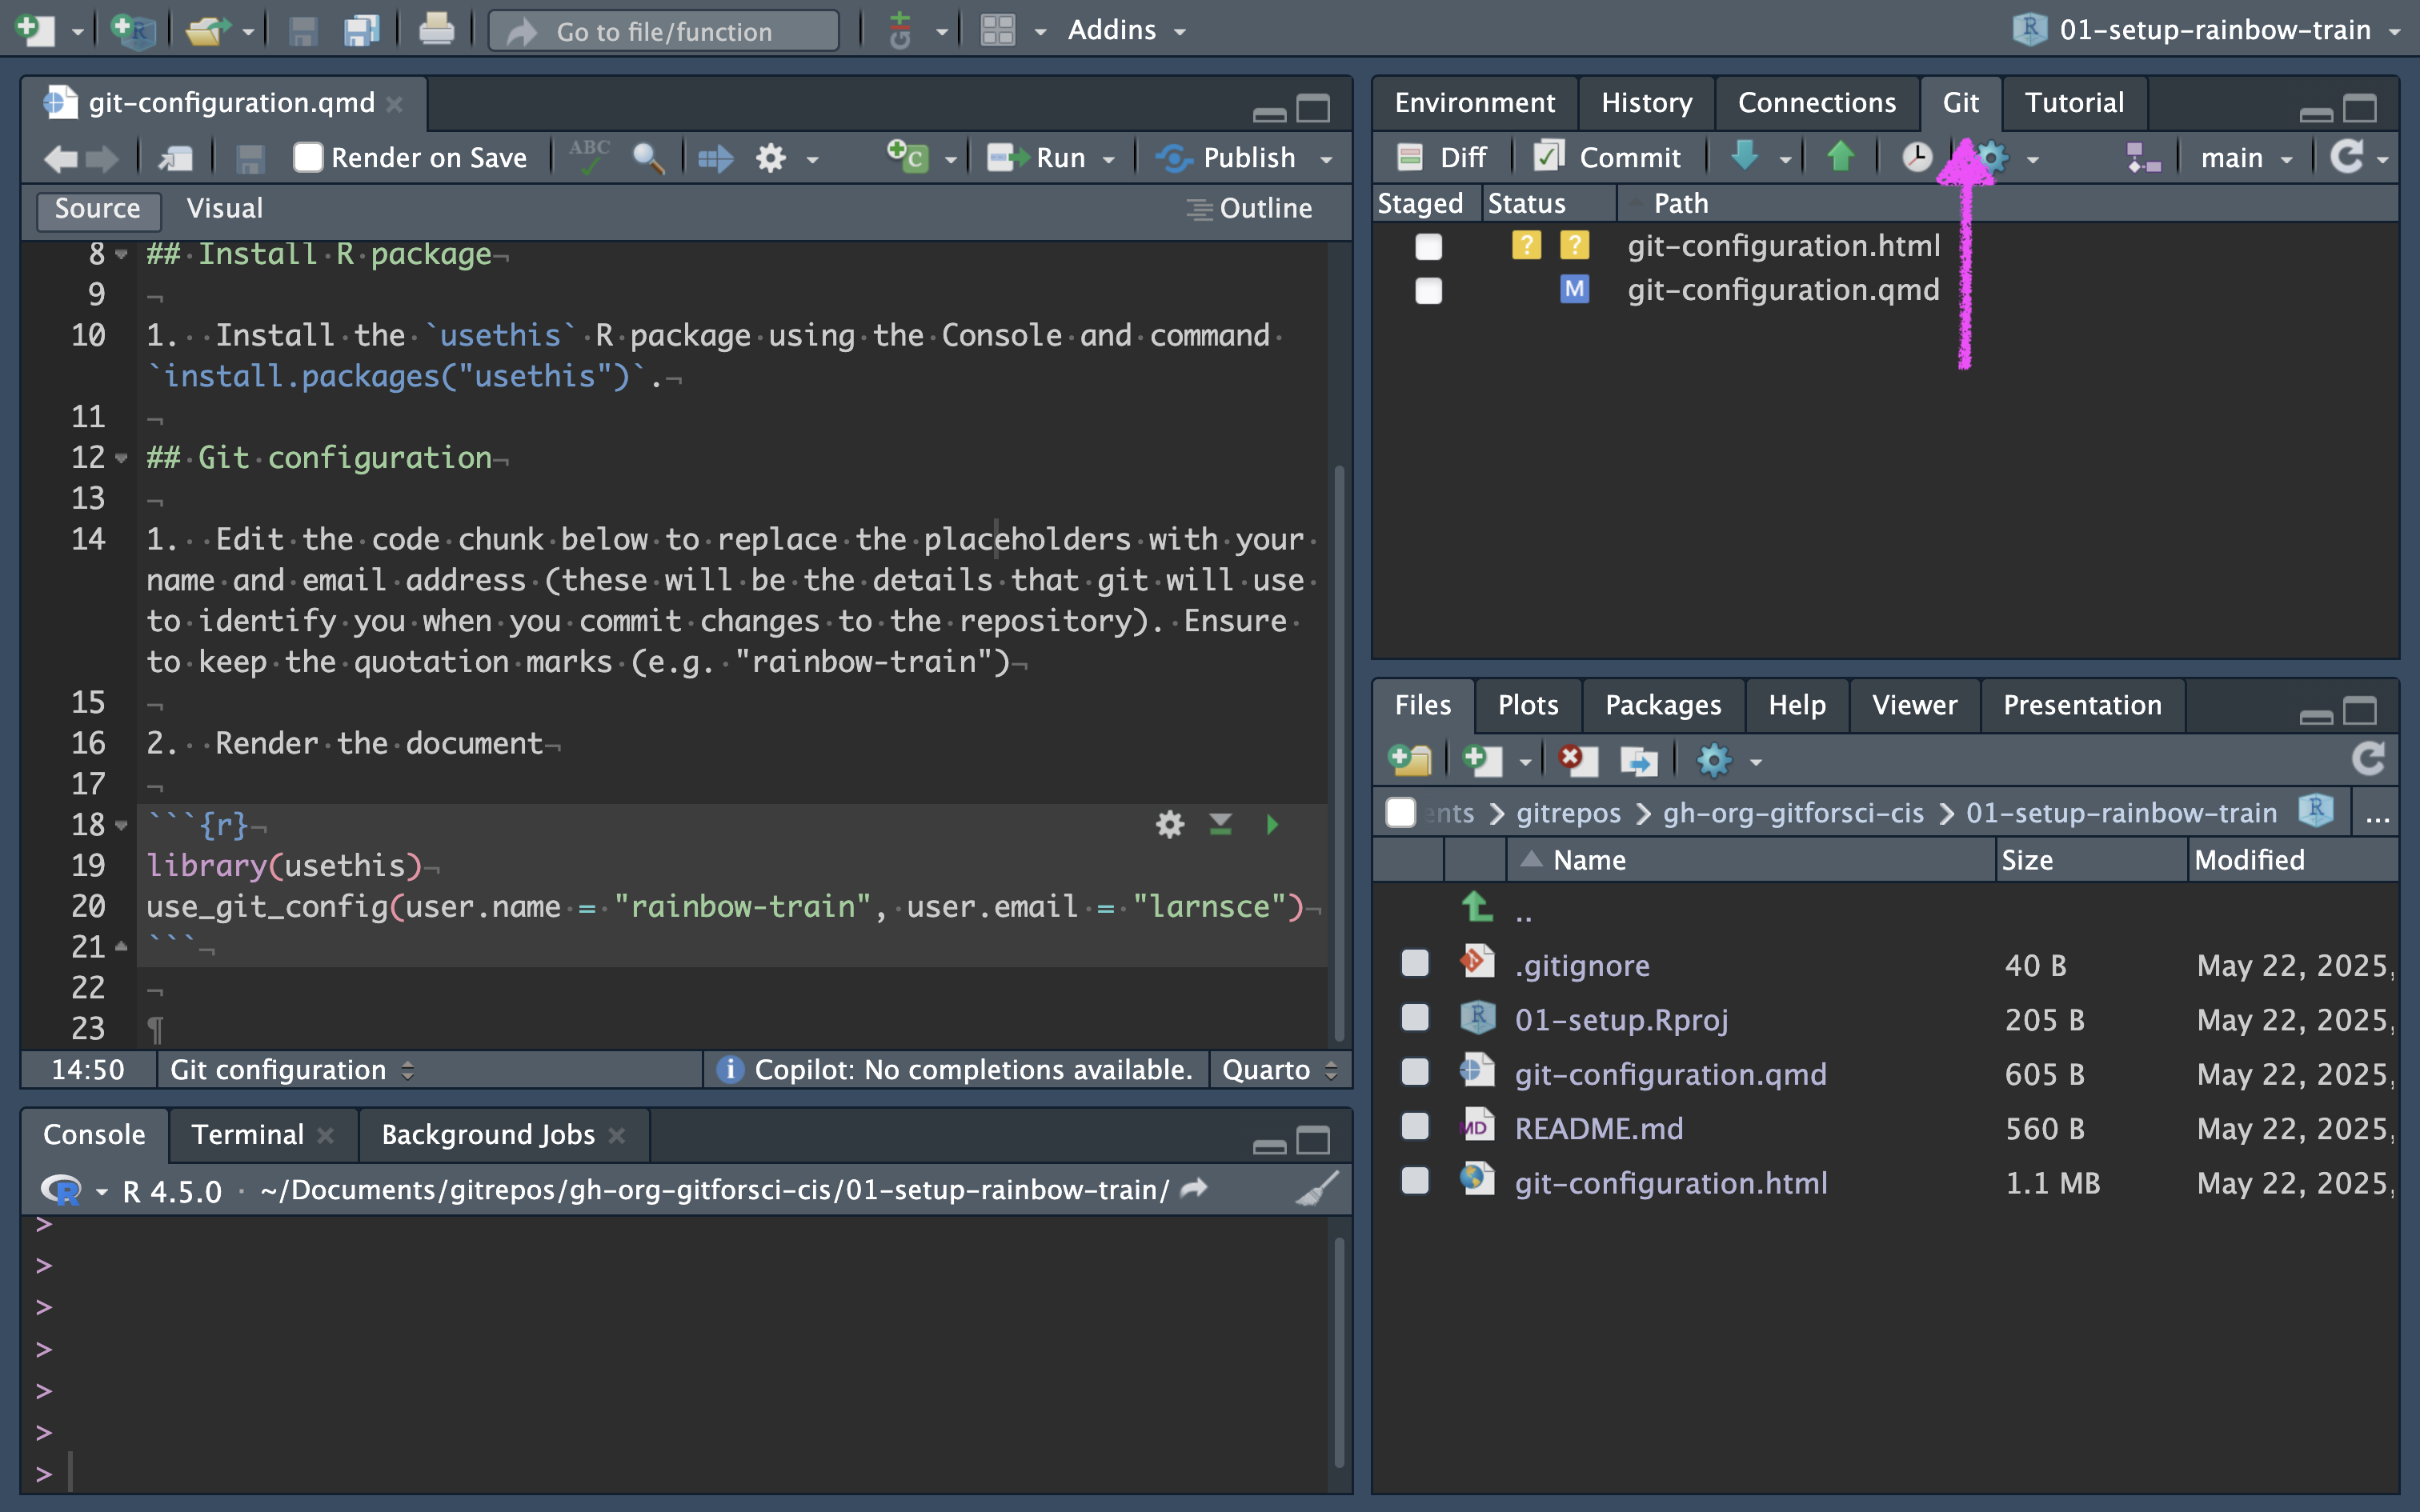Viewport: 2420px width, 1512px height.
Task: Open the Background Jobs tab
Action: (488, 1134)
